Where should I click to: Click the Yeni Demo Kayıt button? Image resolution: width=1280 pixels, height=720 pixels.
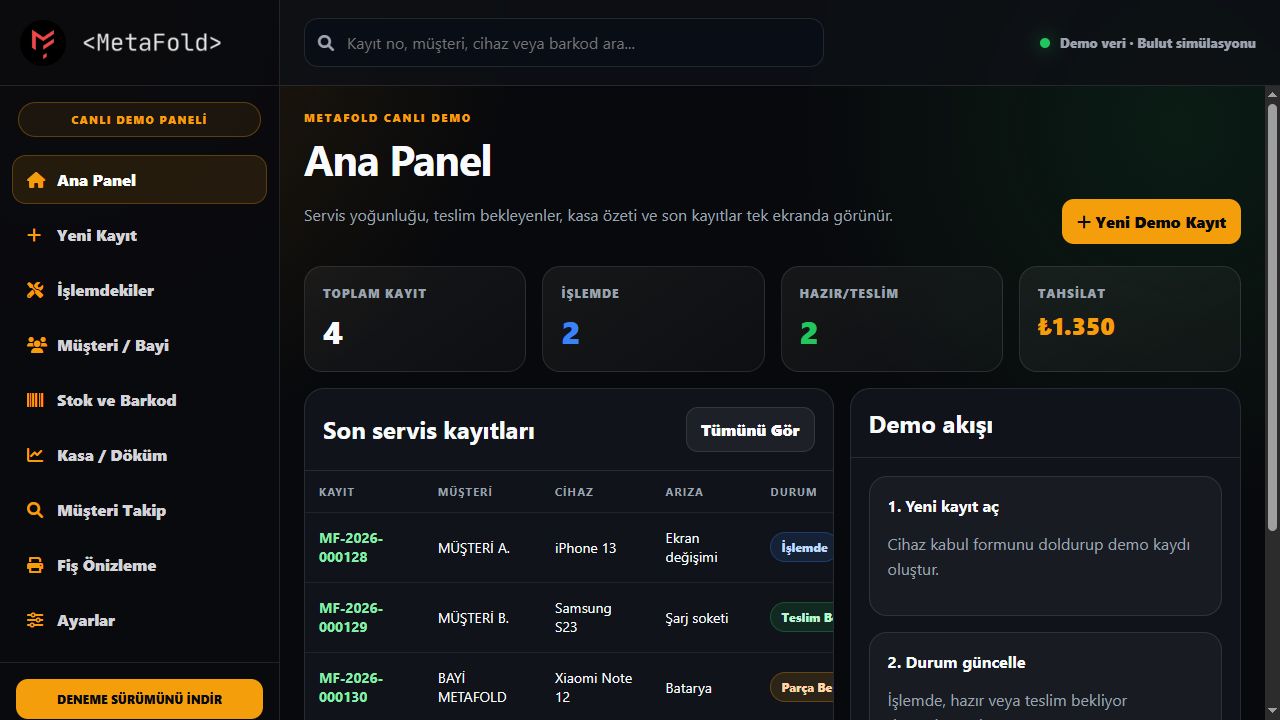pyautogui.click(x=1151, y=222)
